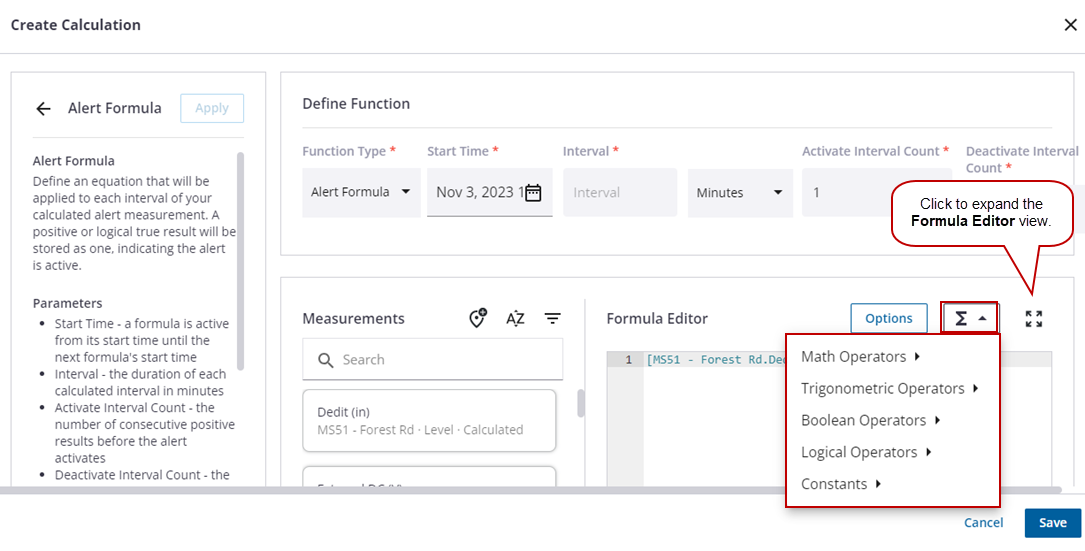Click the Save button
This screenshot has height=551, width=1085.
tap(1052, 523)
